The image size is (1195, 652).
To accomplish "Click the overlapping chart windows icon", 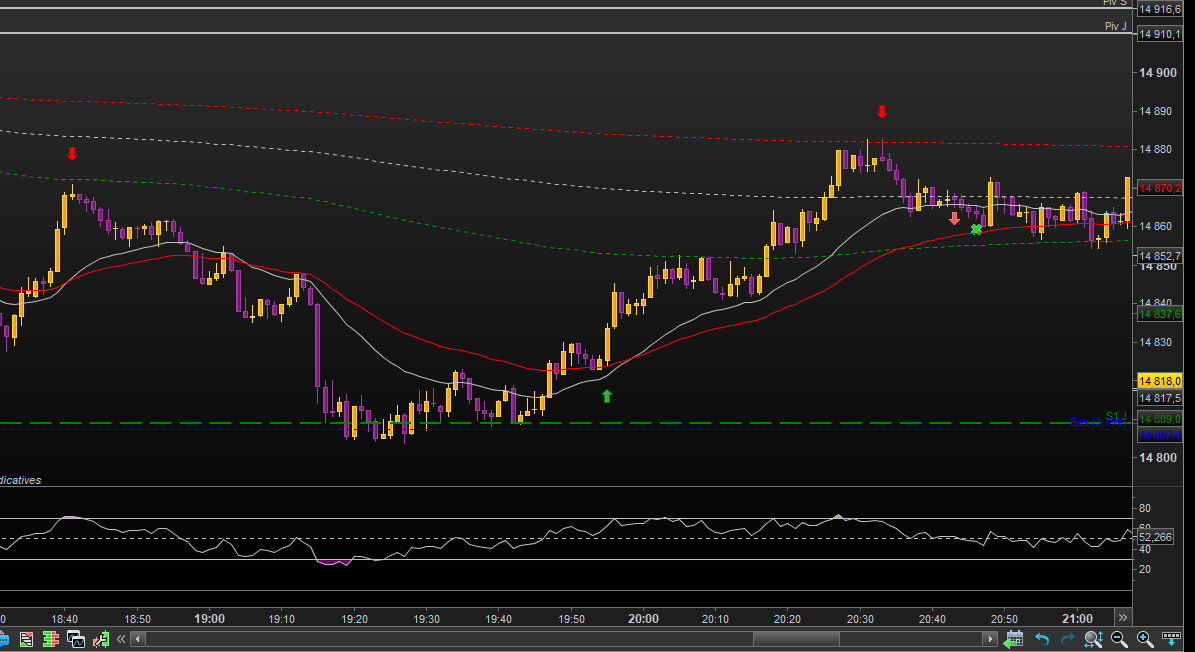I will [x=75, y=639].
